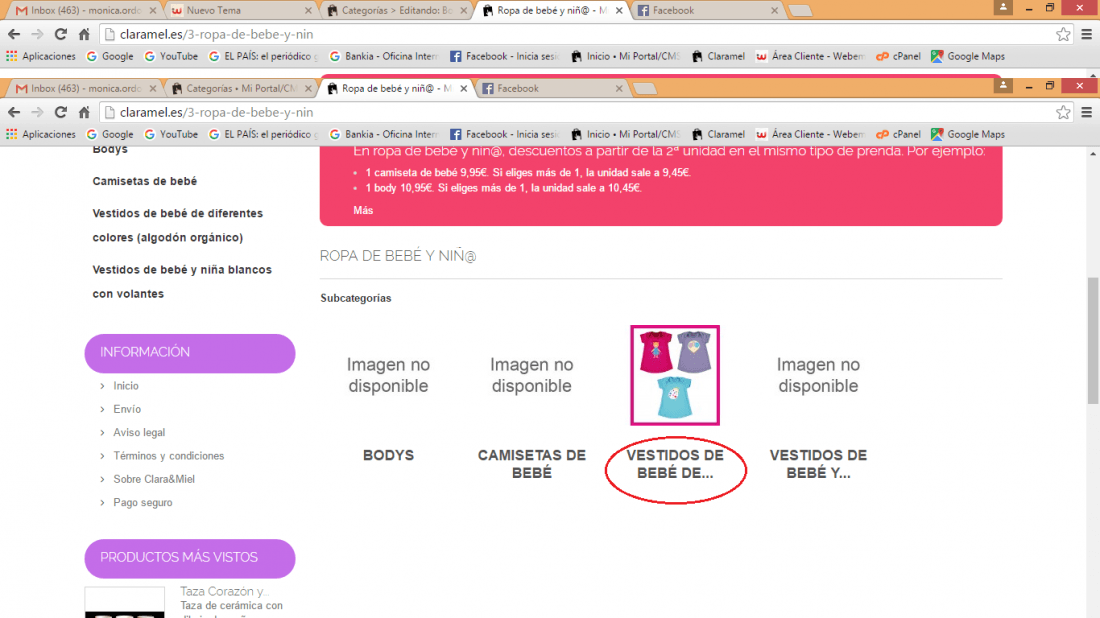Switch to Facebook tab in inner window
Screen dimensions: 1100x618
551,88
